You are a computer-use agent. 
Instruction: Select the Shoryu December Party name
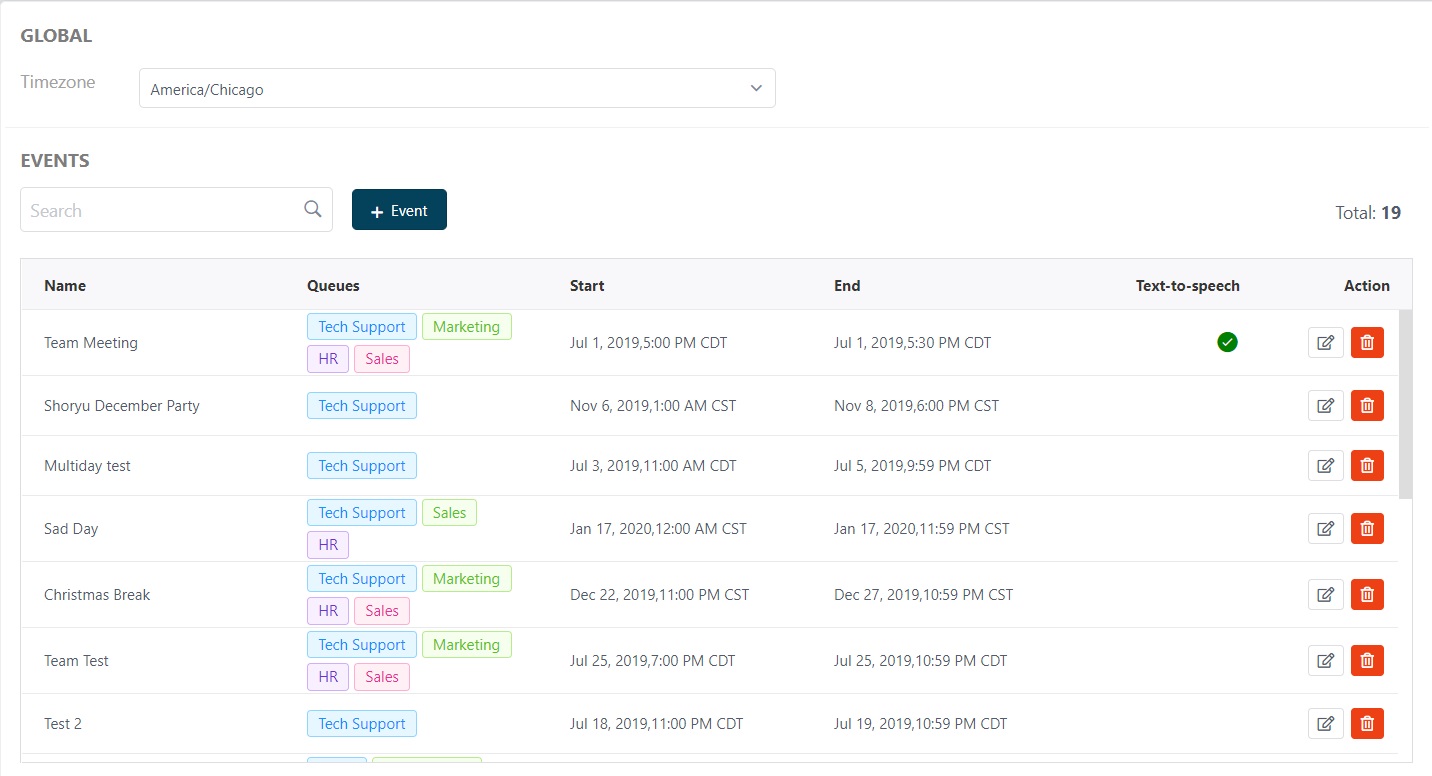[x=122, y=406]
